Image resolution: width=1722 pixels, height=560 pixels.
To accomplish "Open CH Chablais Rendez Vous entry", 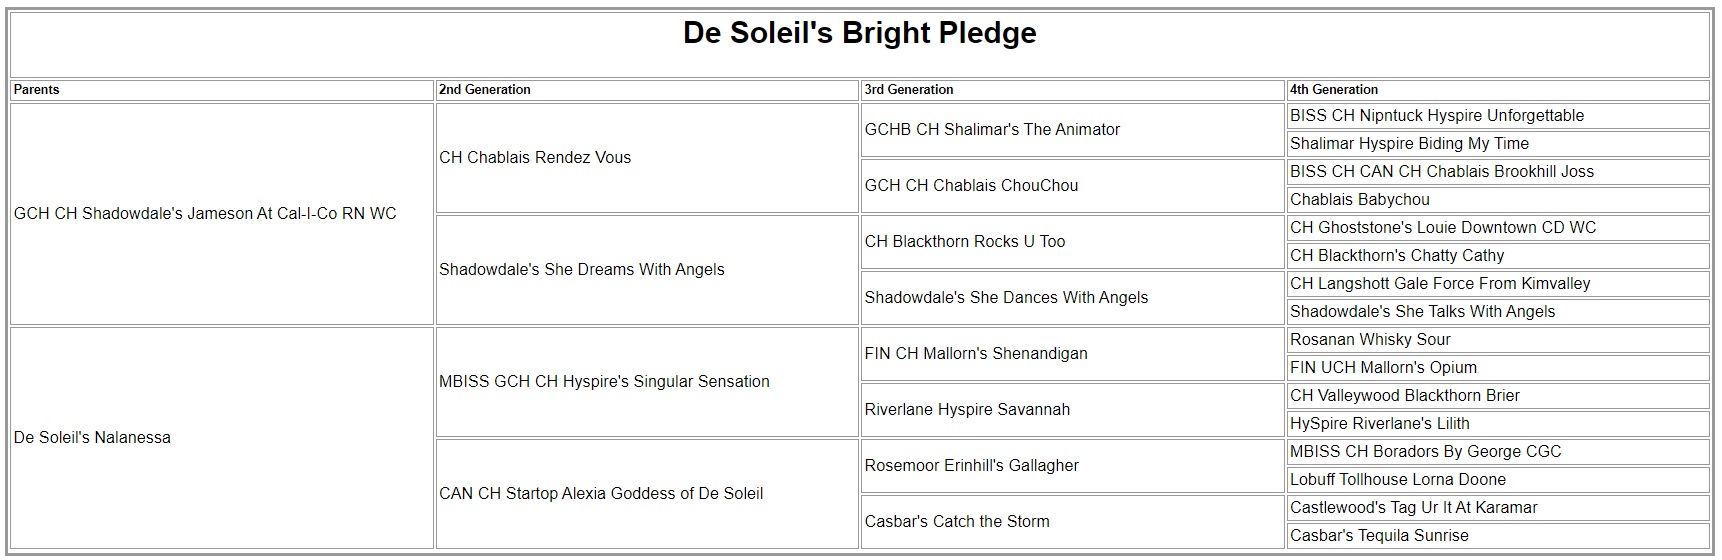I will point(535,158).
